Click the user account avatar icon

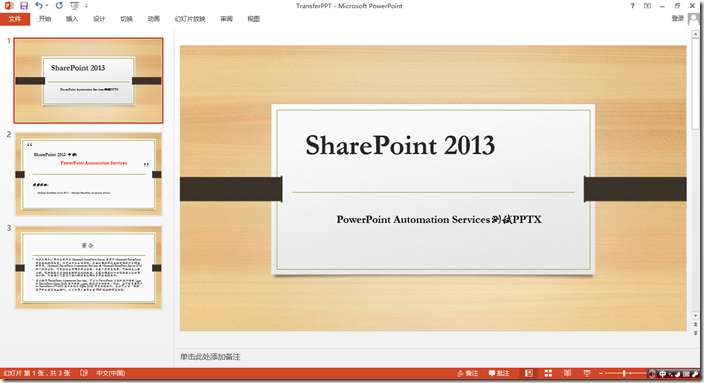point(694,19)
